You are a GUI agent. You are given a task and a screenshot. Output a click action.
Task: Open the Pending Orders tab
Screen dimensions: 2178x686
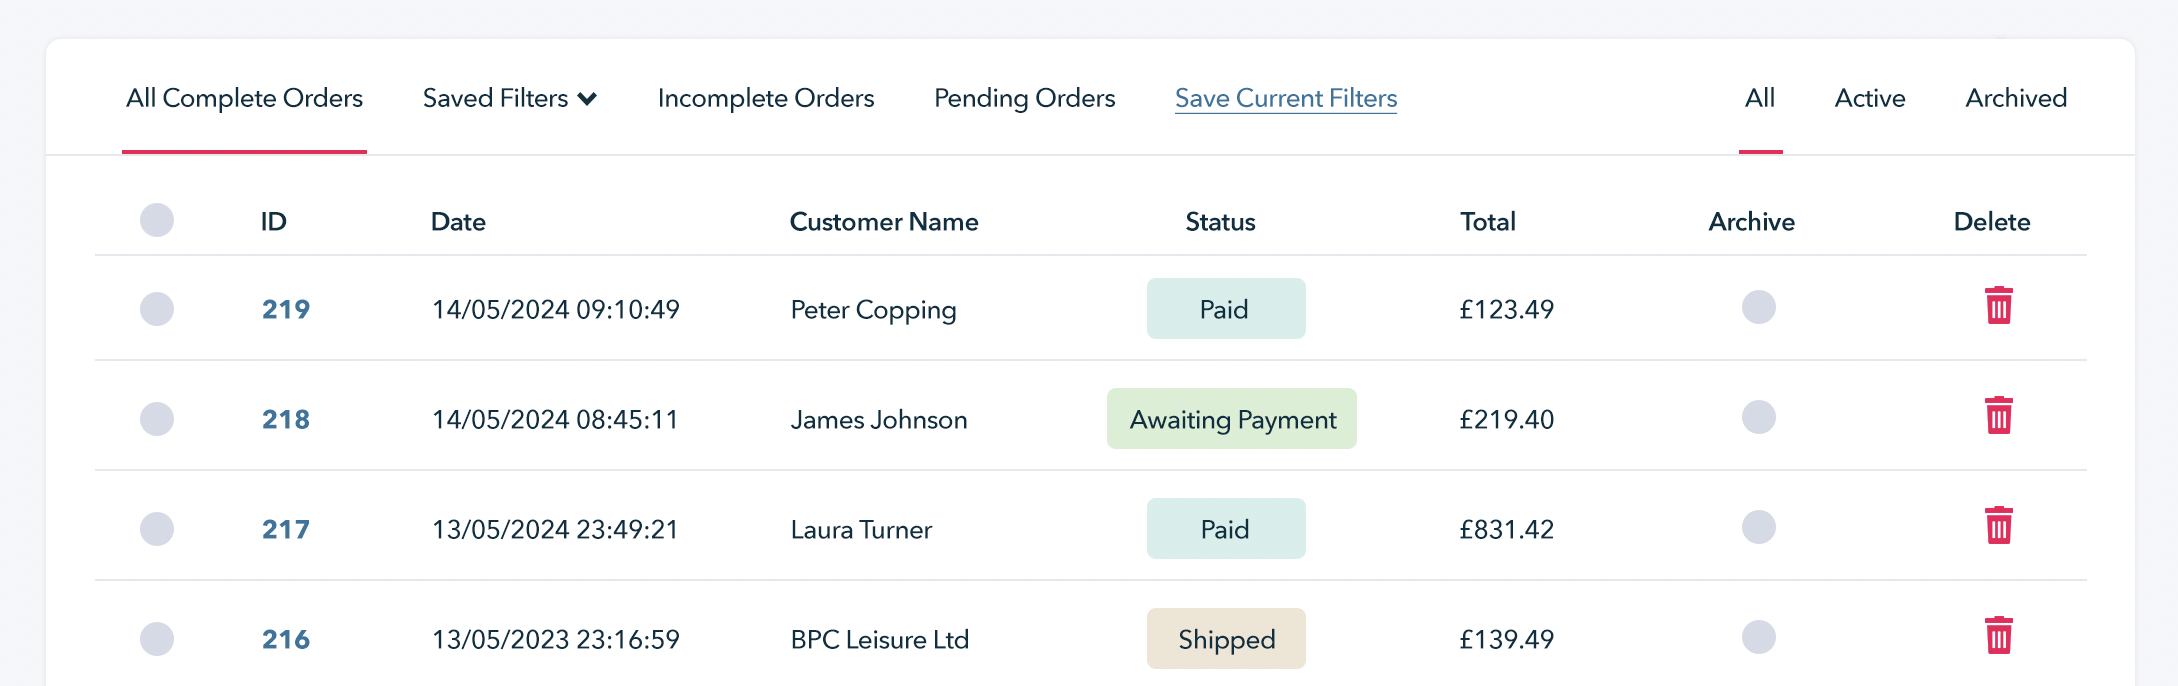click(1024, 98)
